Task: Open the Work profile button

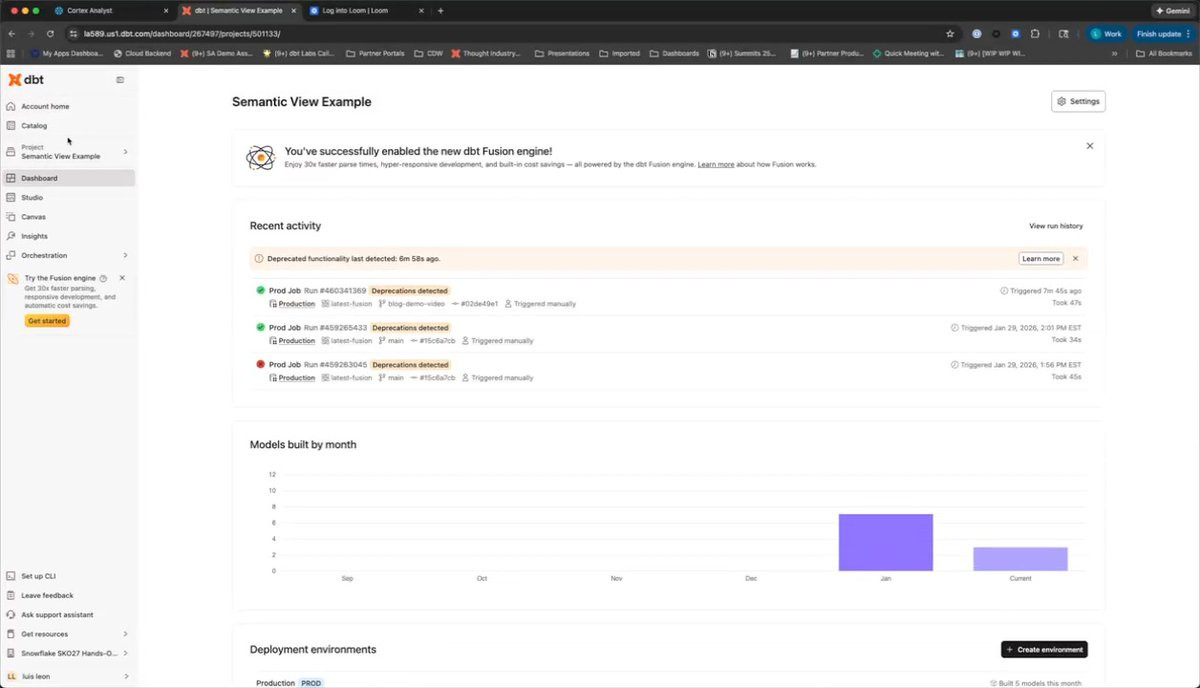Action: point(1107,33)
